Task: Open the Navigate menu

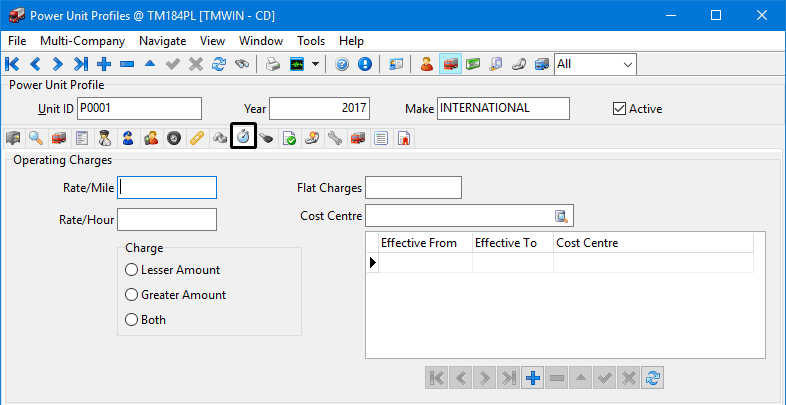Action: click(162, 41)
